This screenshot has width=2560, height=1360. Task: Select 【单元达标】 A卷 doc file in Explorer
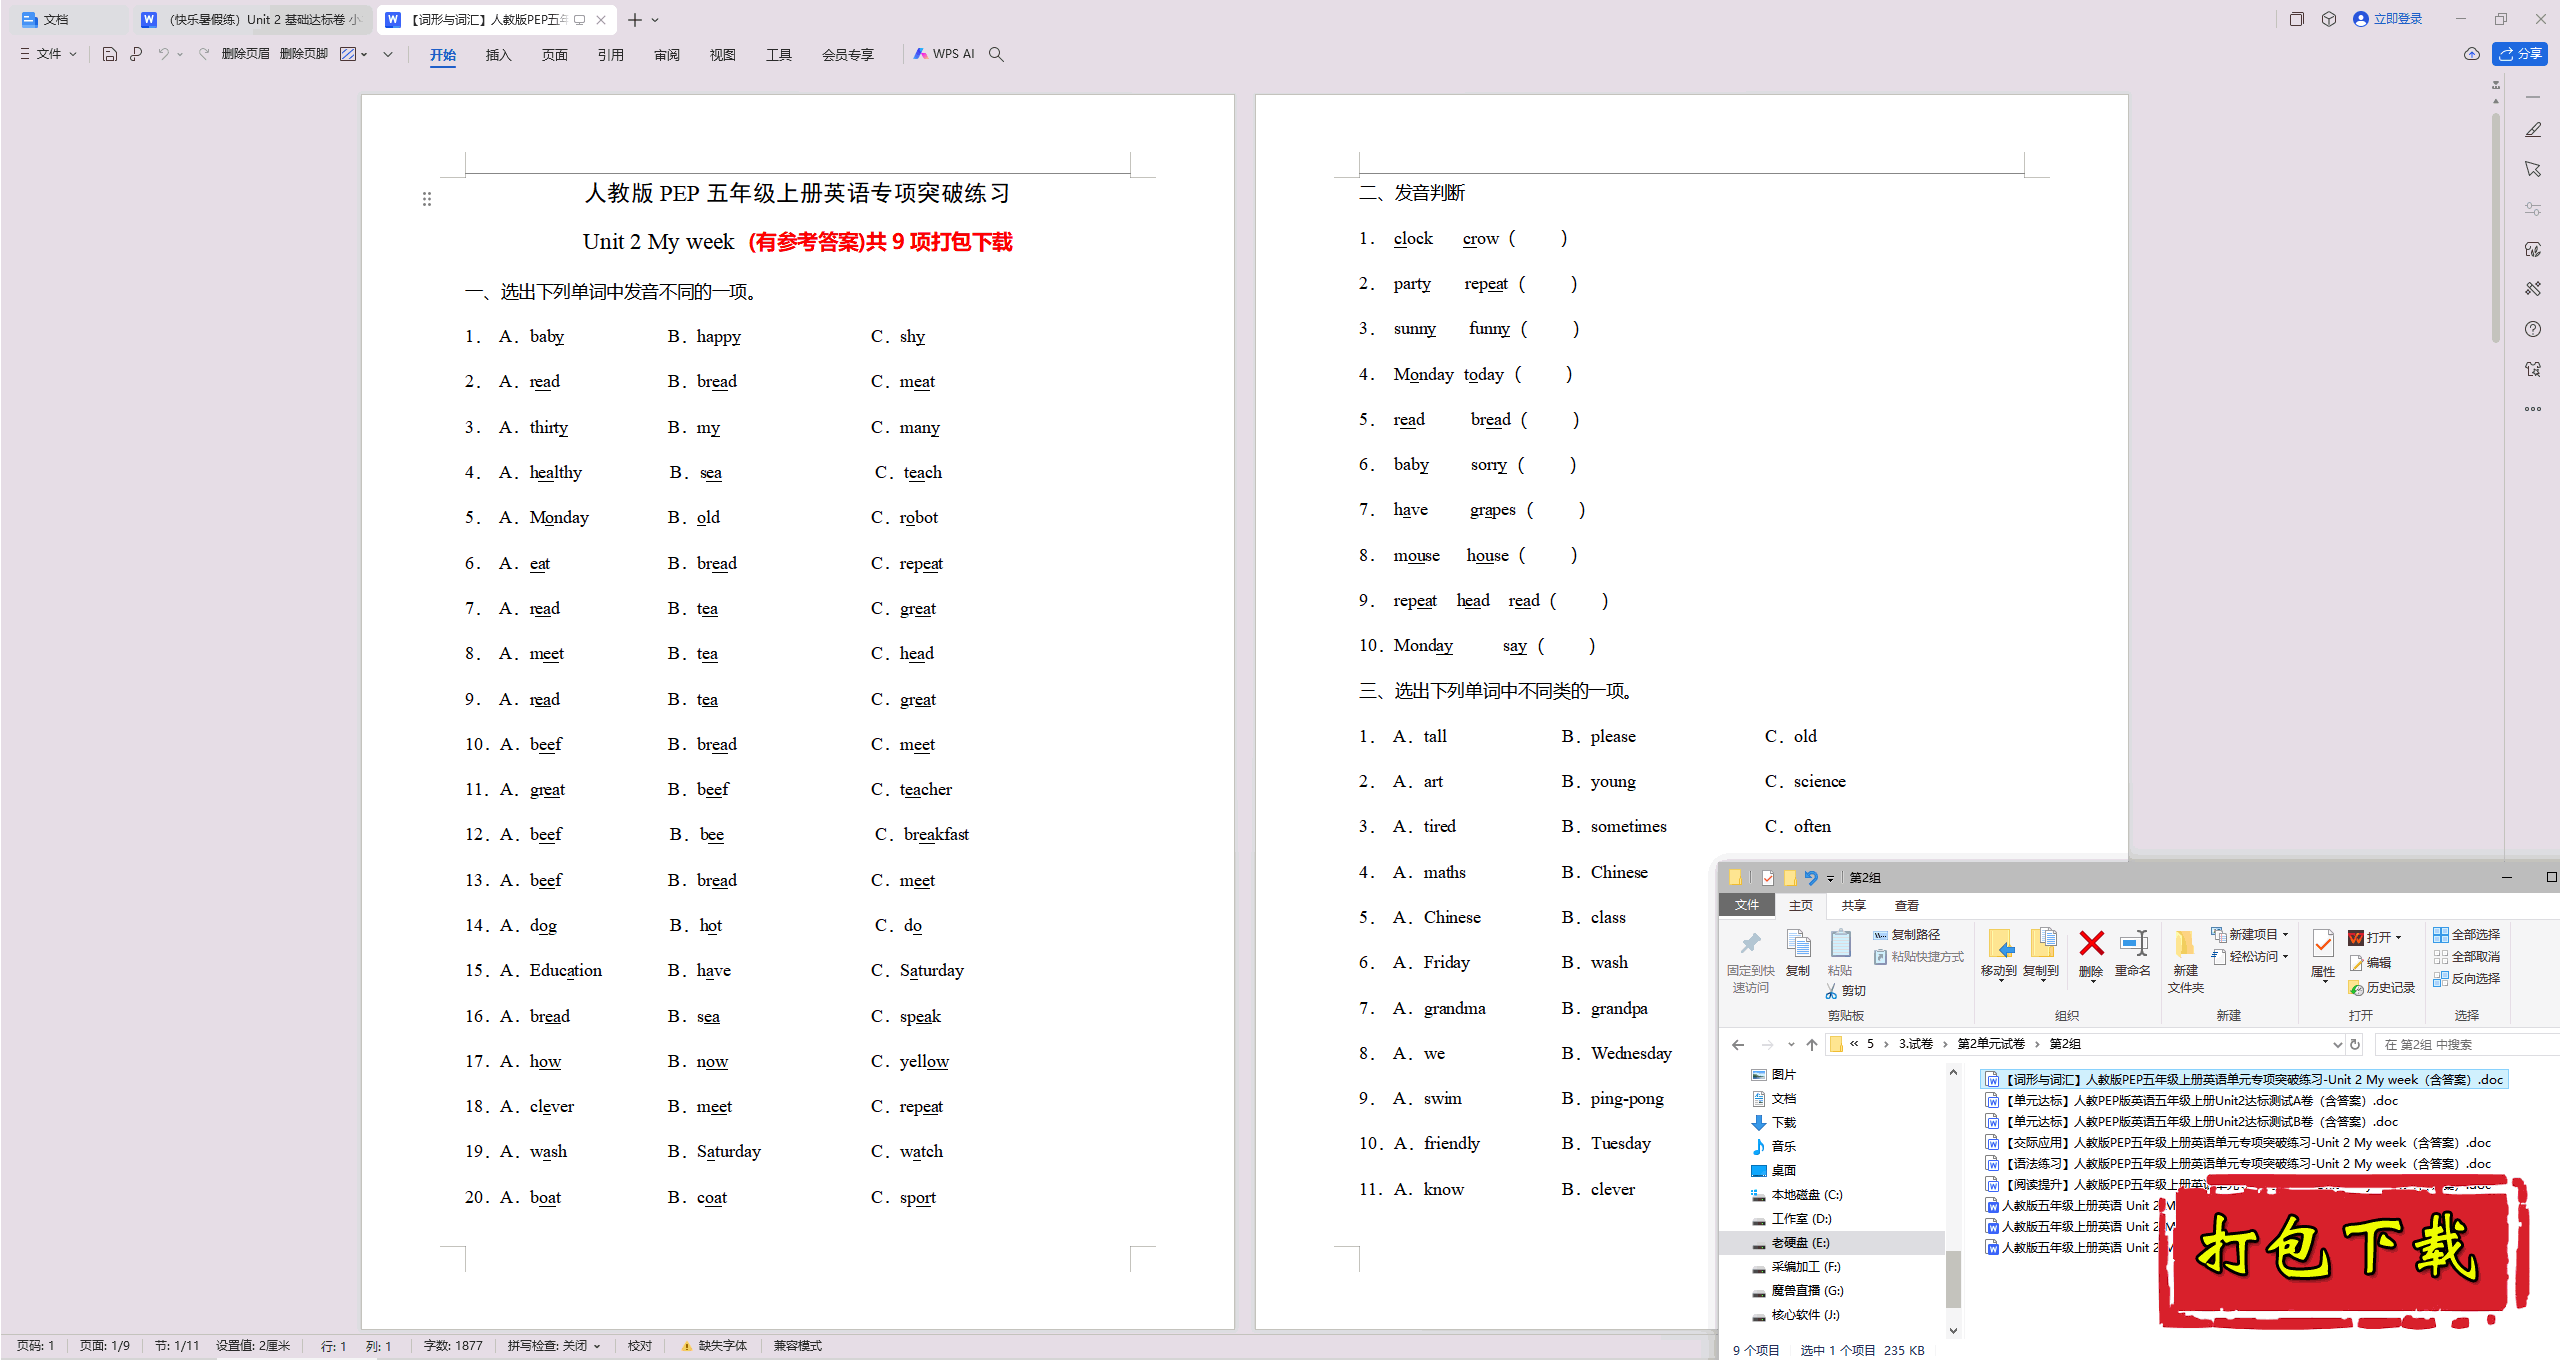(2192, 1101)
